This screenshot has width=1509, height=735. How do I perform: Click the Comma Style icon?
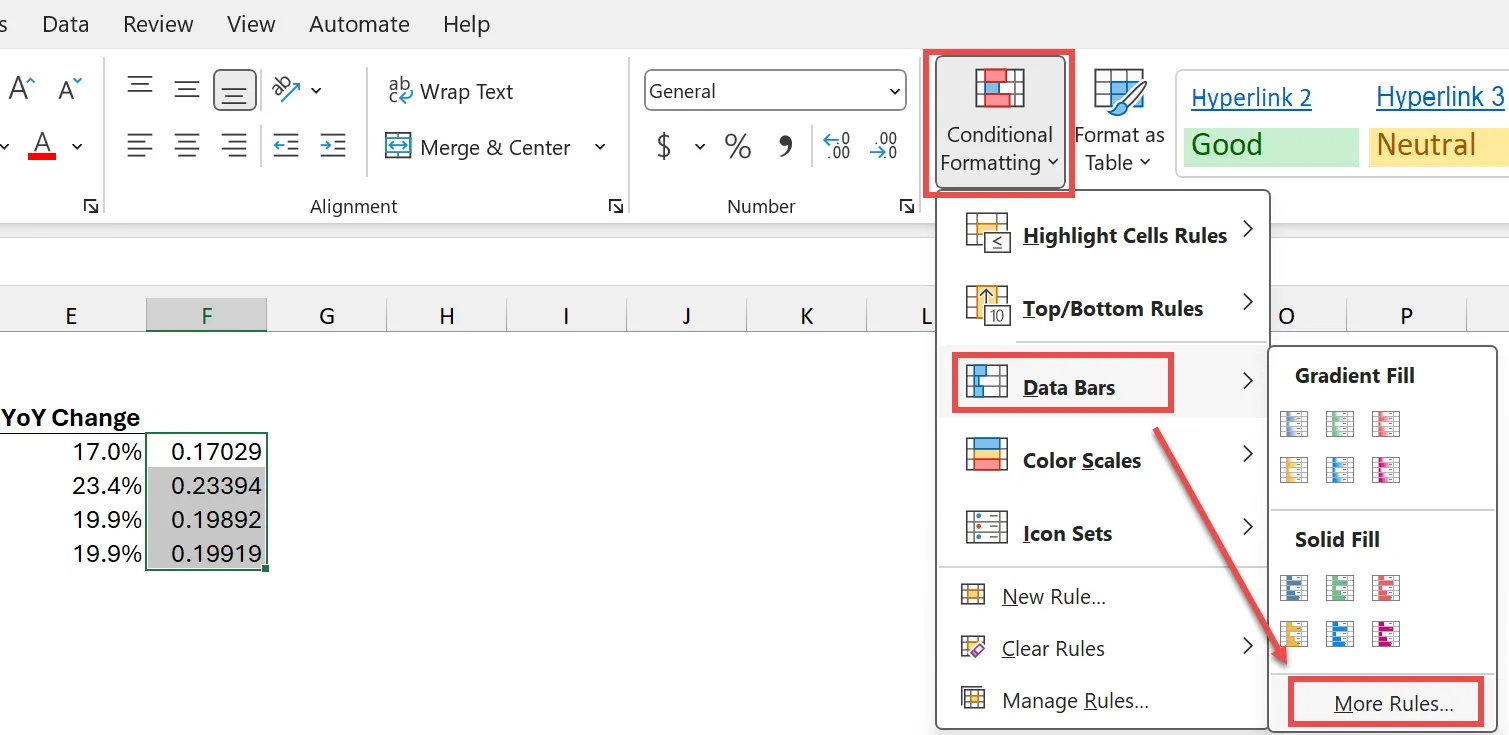pos(785,147)
